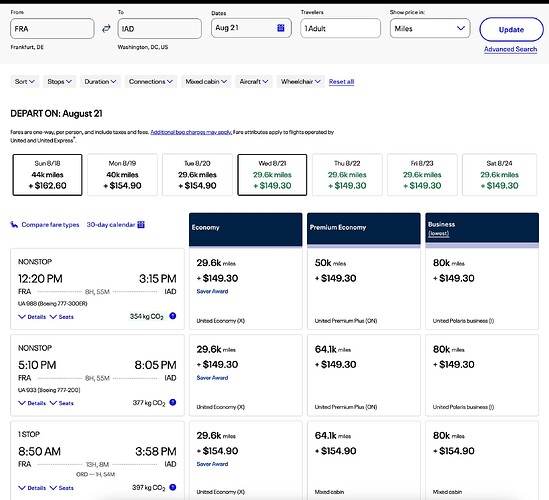The height and width of the screenshot is (500, 549).
Task: Show CO2 info for 377 kg flight
Action: (173, 402)
